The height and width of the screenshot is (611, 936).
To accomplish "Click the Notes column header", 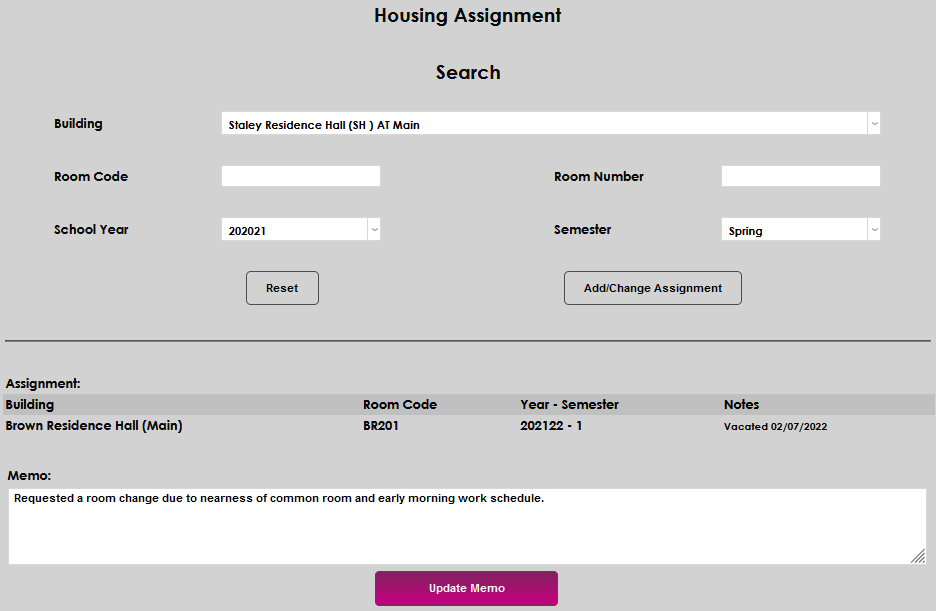I will (x=741, y=404).
